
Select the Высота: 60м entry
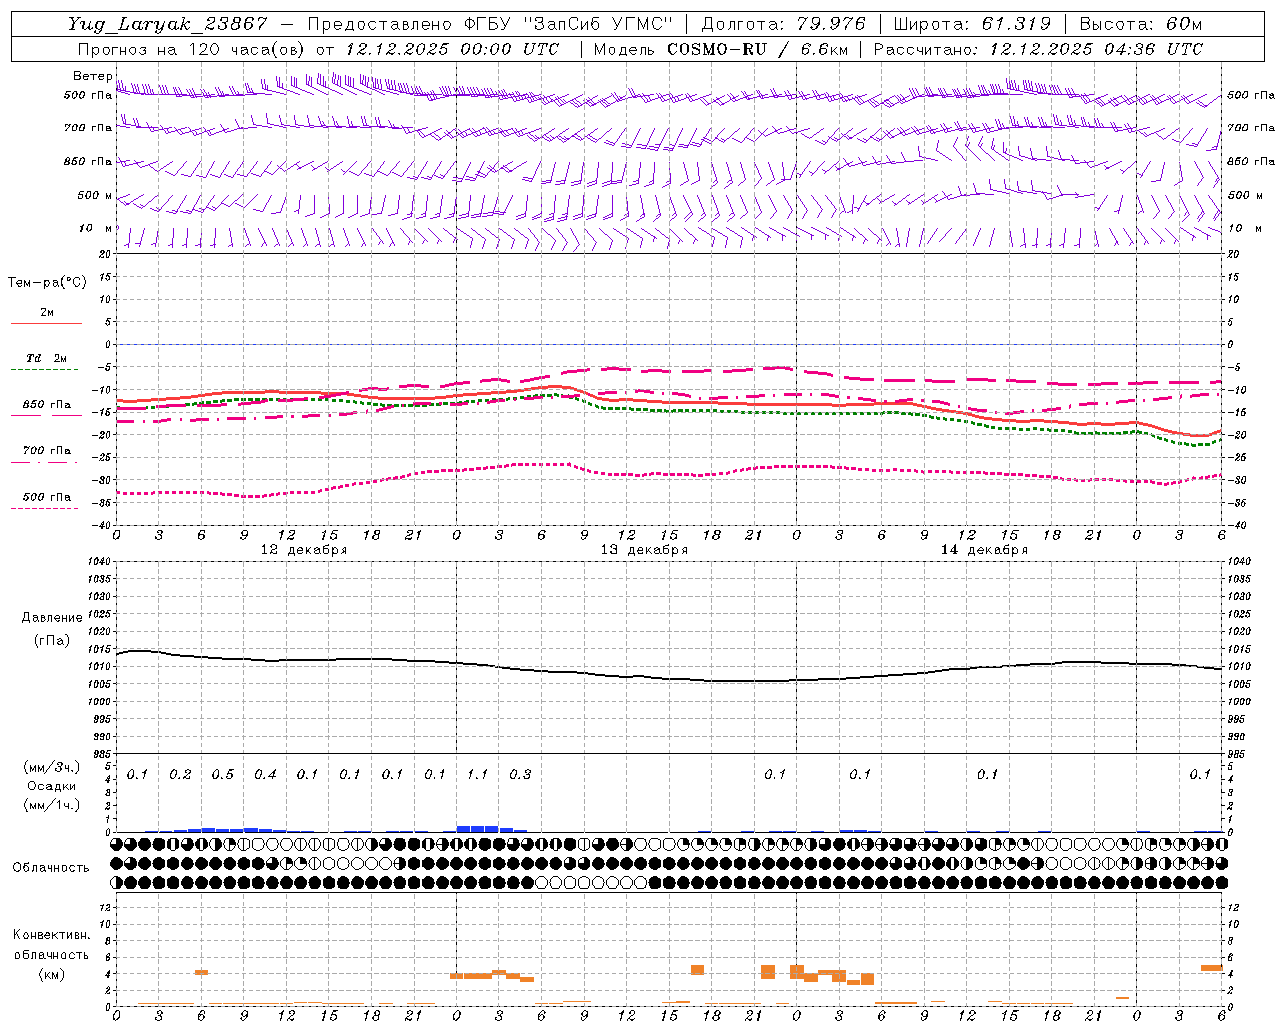[x=1141, y=24]
